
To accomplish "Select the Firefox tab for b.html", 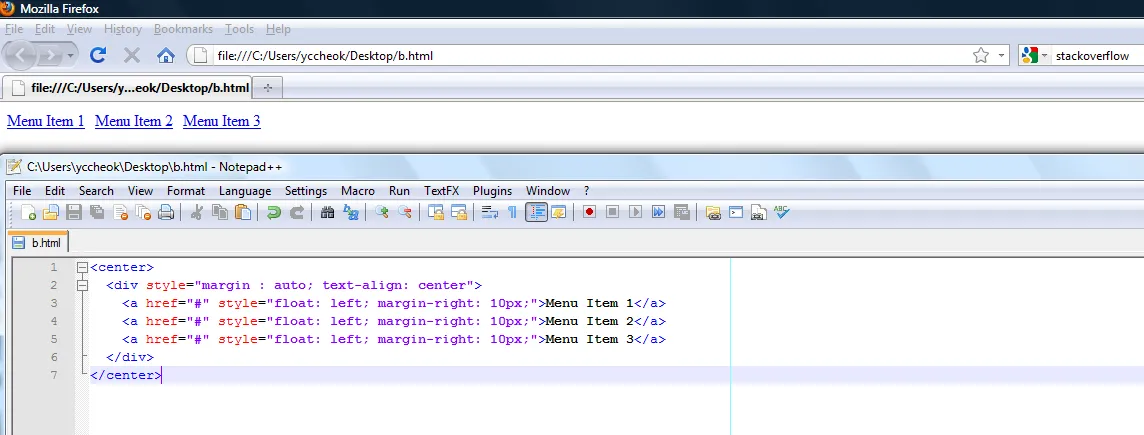I will click(x=127, y=88).
